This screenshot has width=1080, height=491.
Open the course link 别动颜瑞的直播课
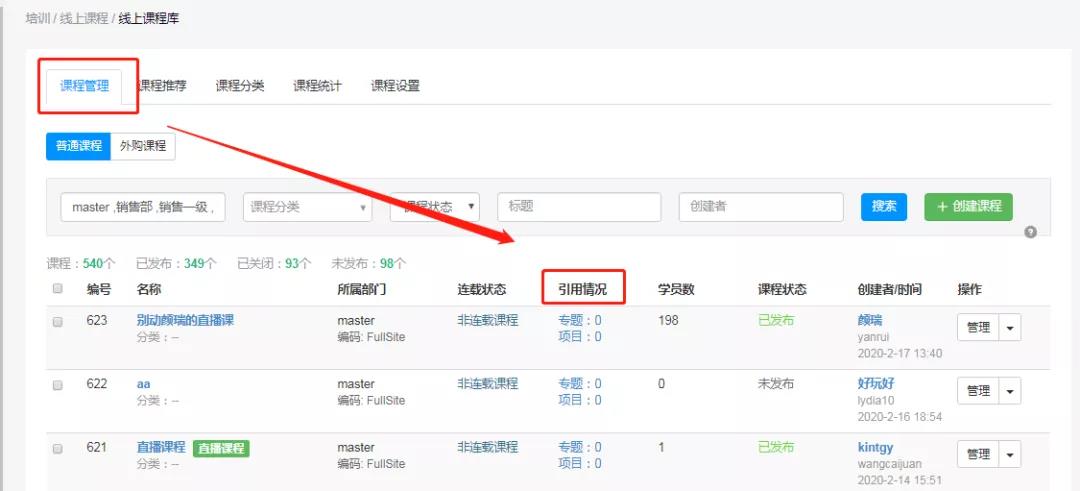pyautogui.click(x=186, y=320)
